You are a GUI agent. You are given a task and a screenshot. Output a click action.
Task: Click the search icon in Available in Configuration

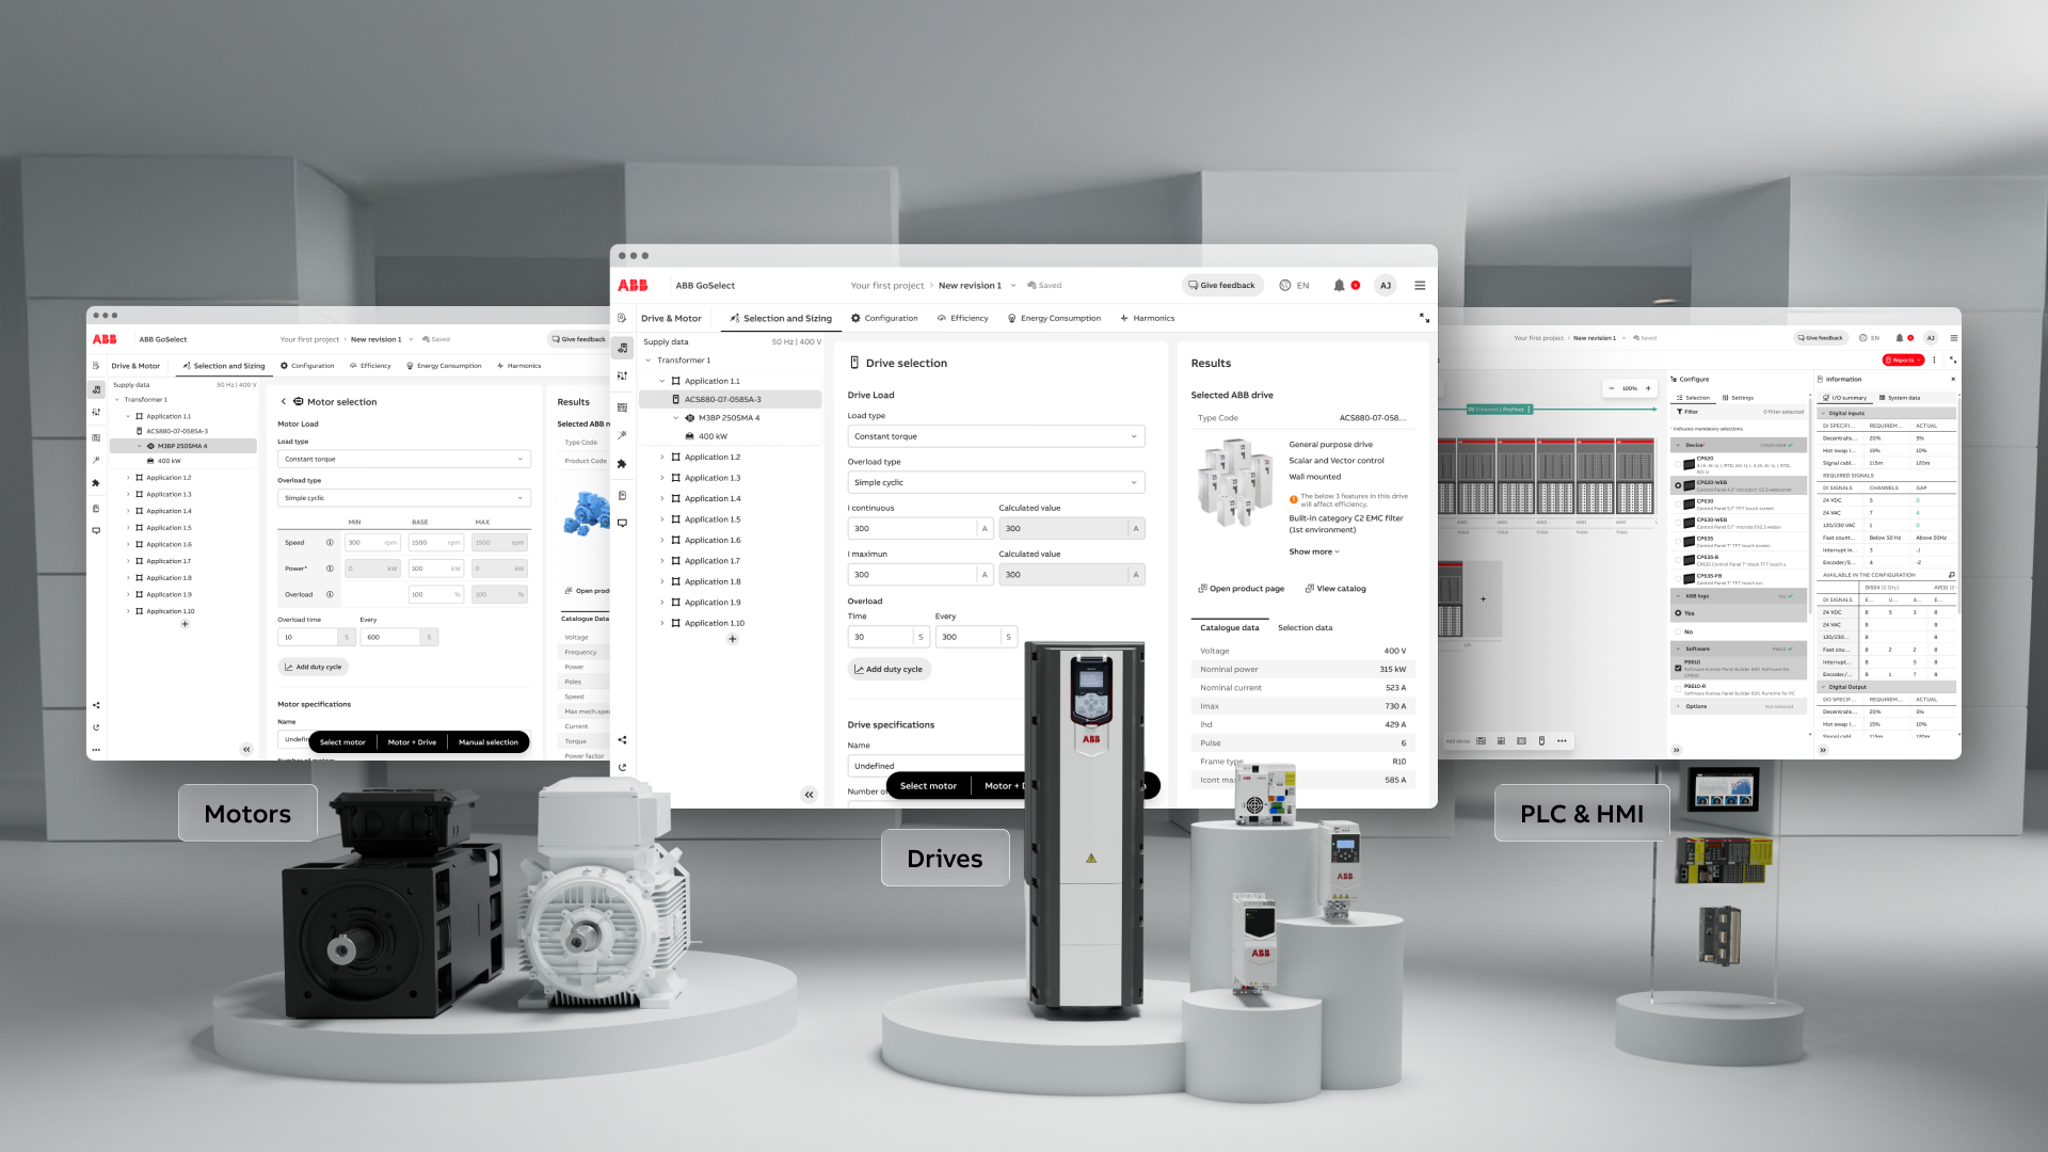pos(1952,575)
